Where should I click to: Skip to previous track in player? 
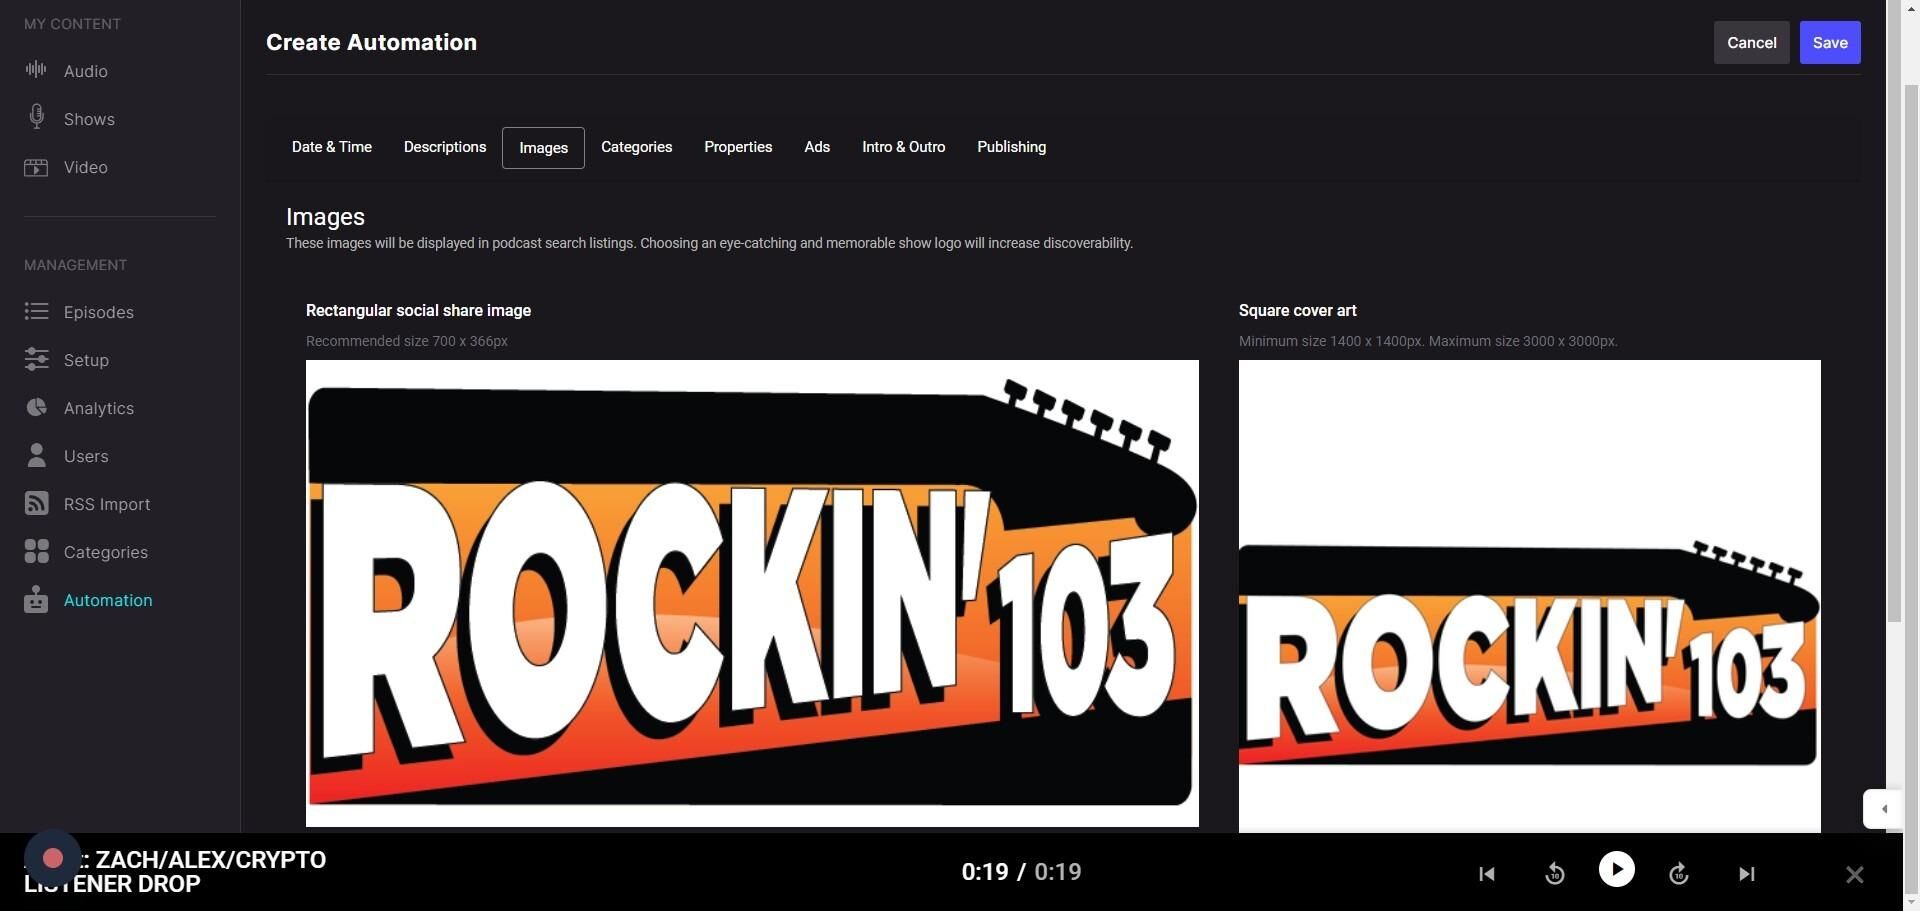[1487, 874]
